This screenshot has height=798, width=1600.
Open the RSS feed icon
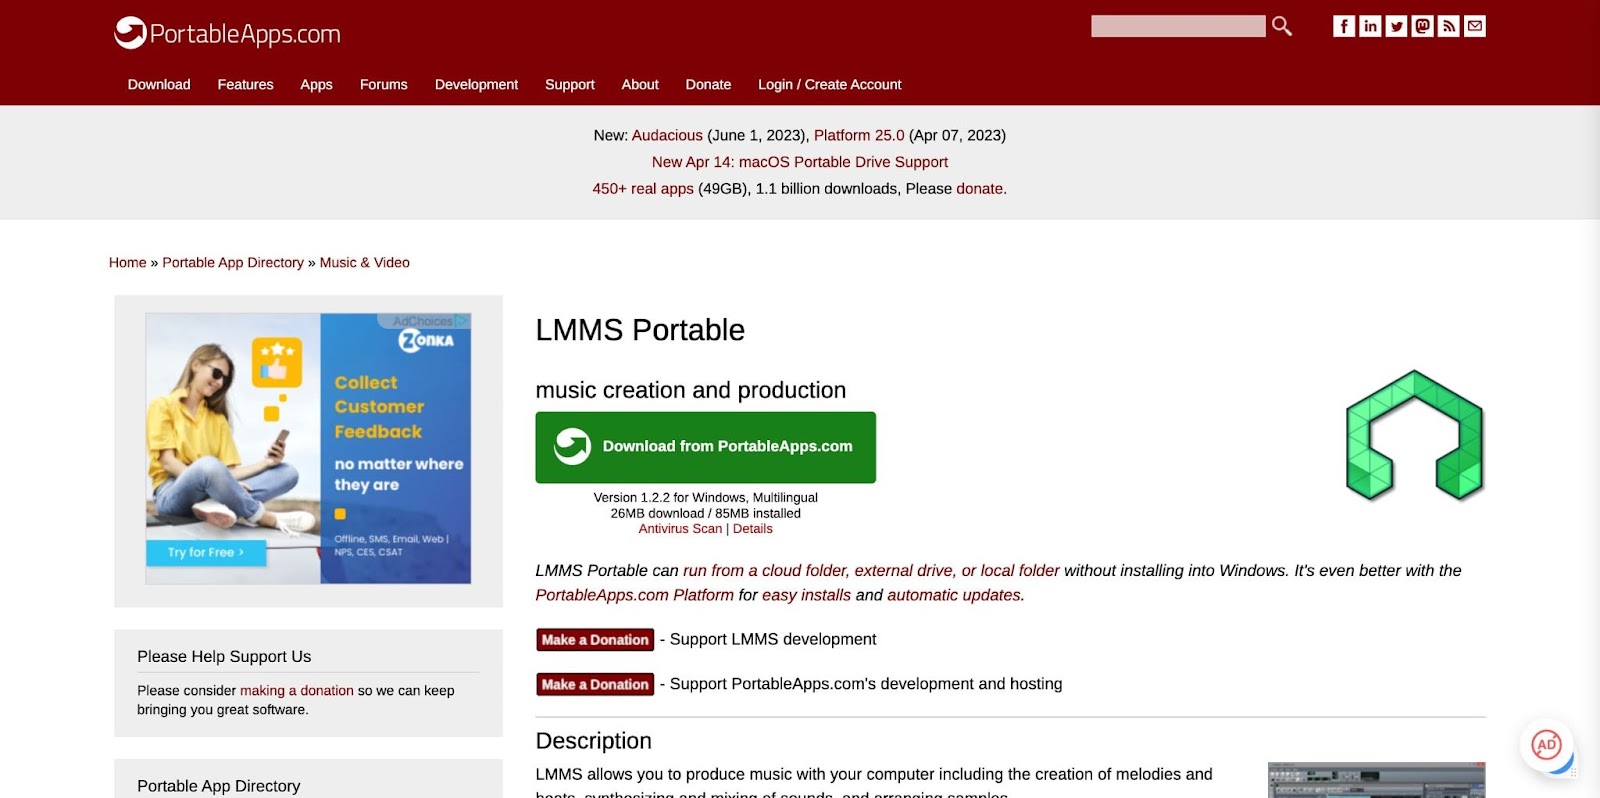1448,26
